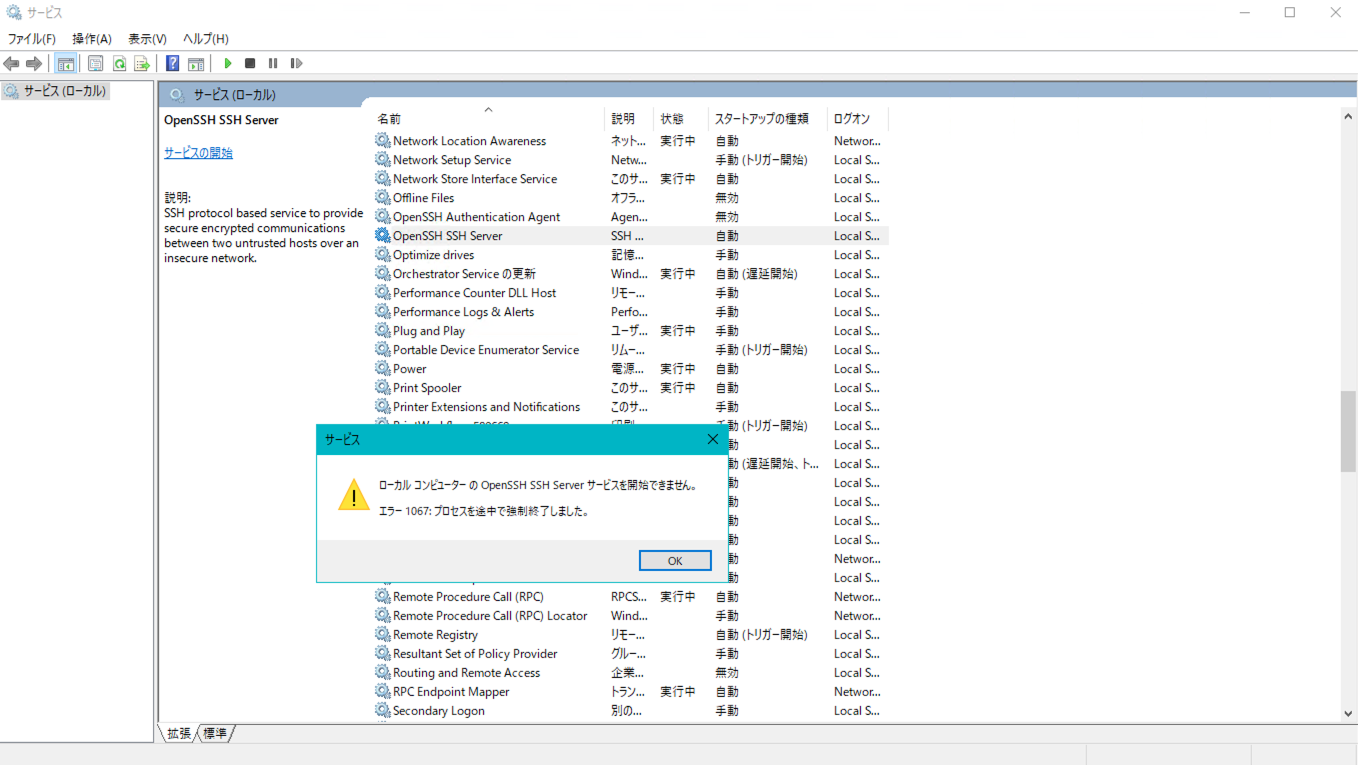Open the ファイル(F) menu
The height and width of the screenshot is (765, 1358).
click(32, 39)
